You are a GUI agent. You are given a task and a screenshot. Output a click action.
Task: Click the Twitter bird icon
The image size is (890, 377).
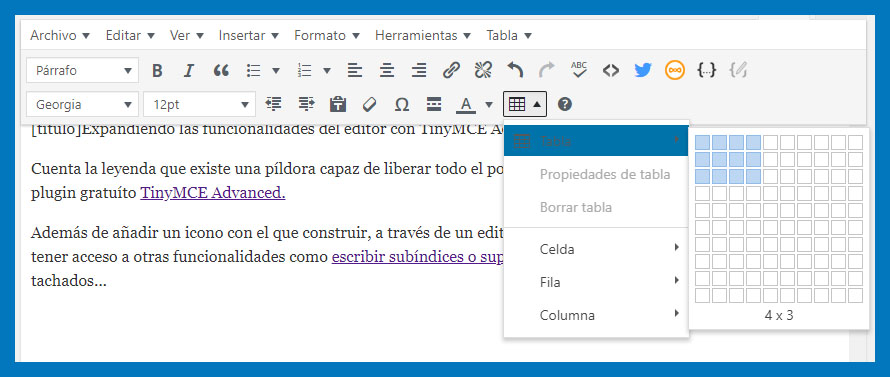[643, 70]
